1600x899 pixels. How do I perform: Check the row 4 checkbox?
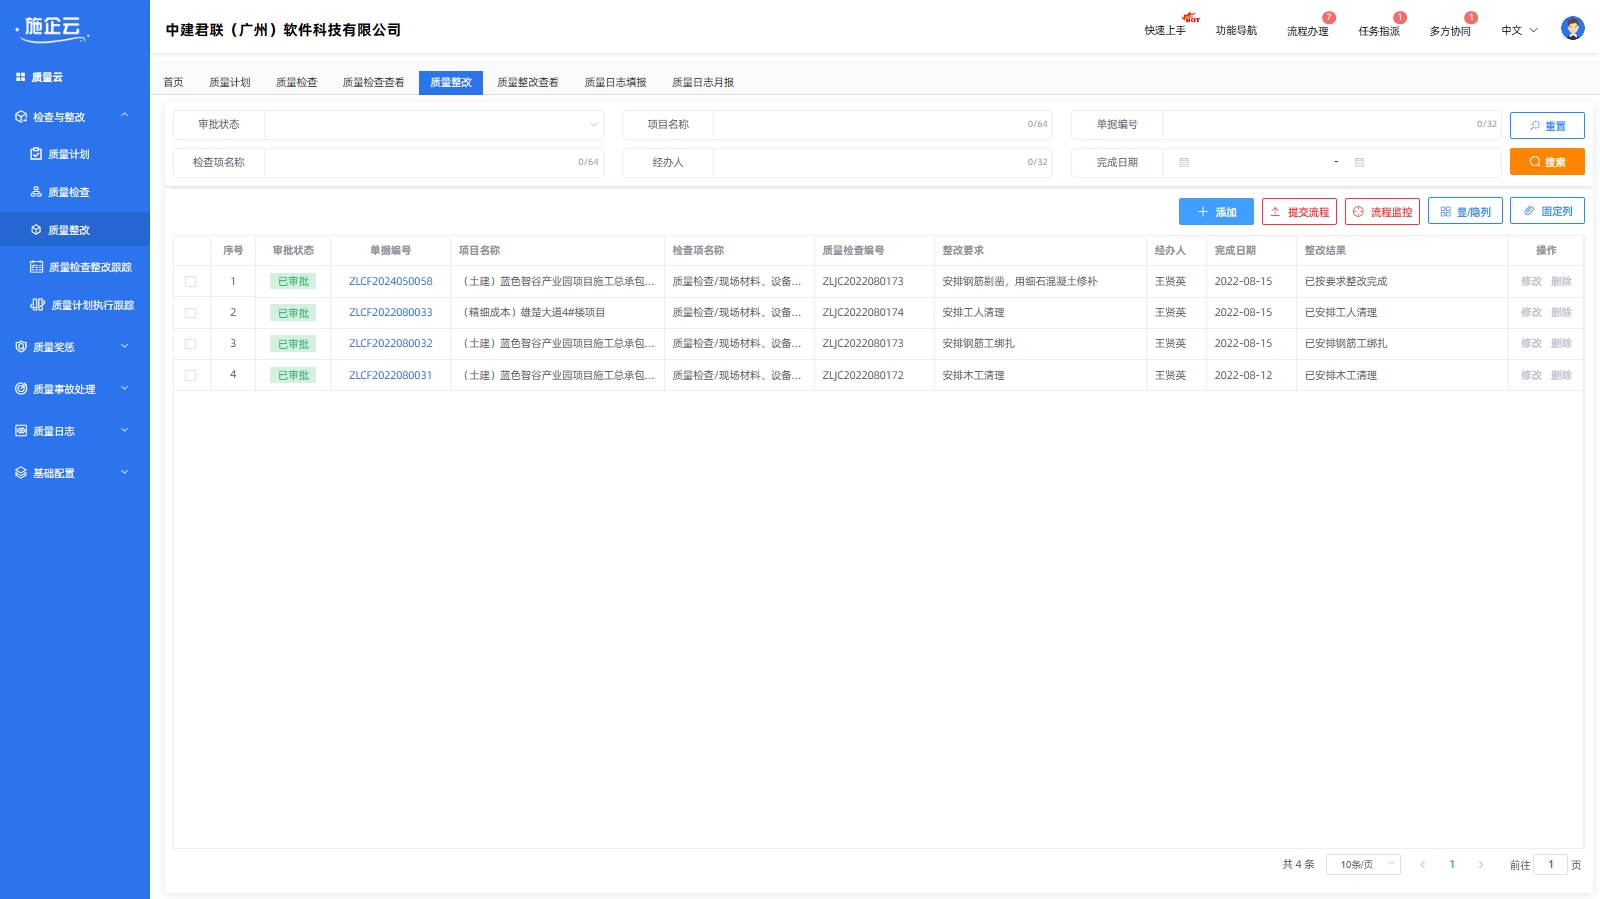coord(191,376)
